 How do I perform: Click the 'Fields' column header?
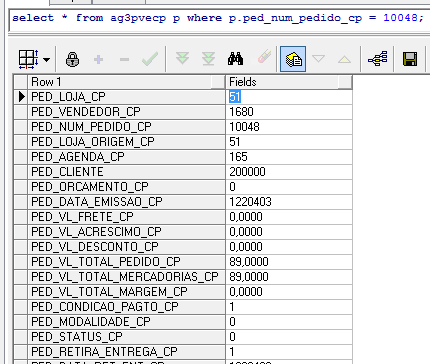tap(289, 82)
